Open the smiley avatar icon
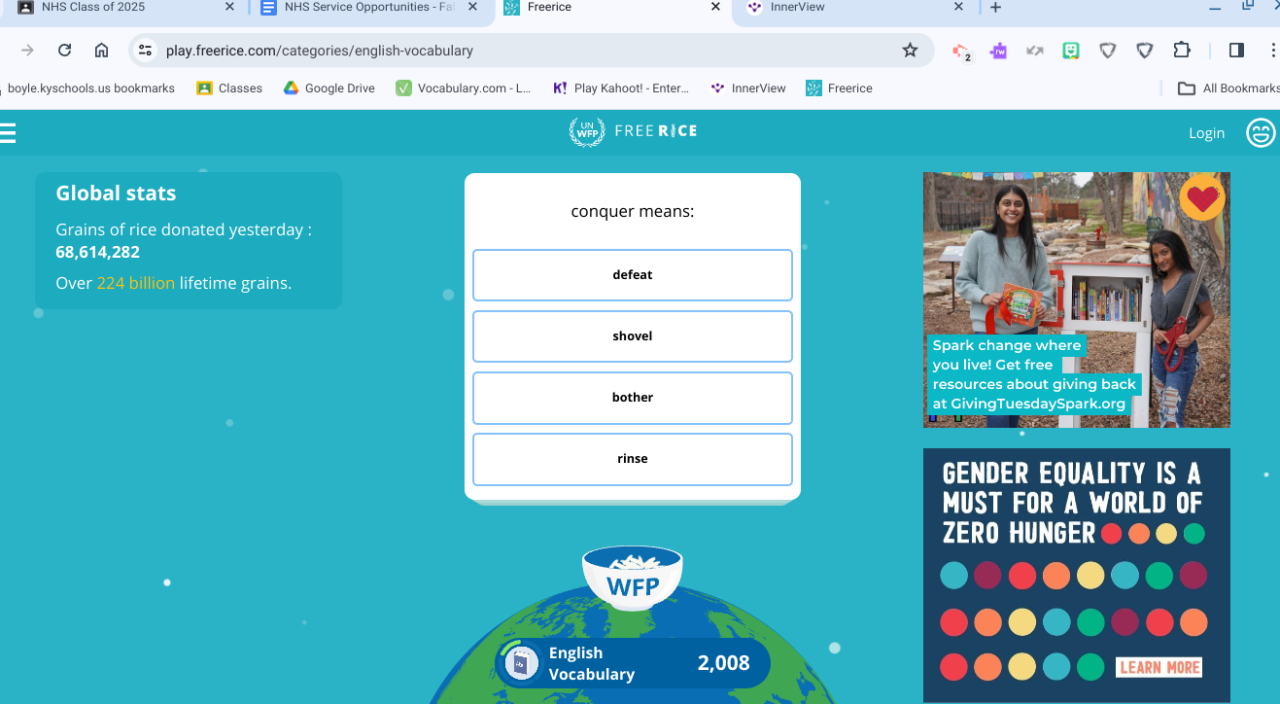Viewport: 1280px width, 704px height. [1261, 132]
